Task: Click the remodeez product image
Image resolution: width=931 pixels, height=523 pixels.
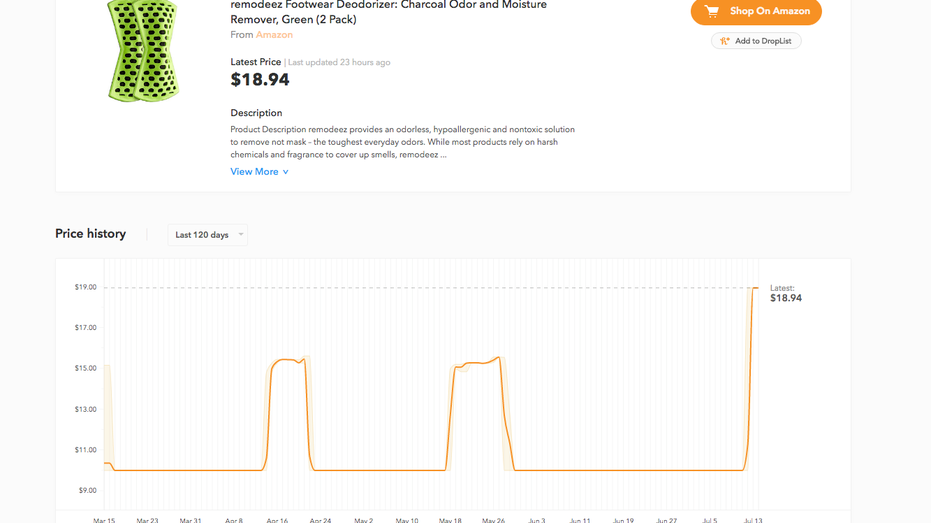Action: coord(143,51)
